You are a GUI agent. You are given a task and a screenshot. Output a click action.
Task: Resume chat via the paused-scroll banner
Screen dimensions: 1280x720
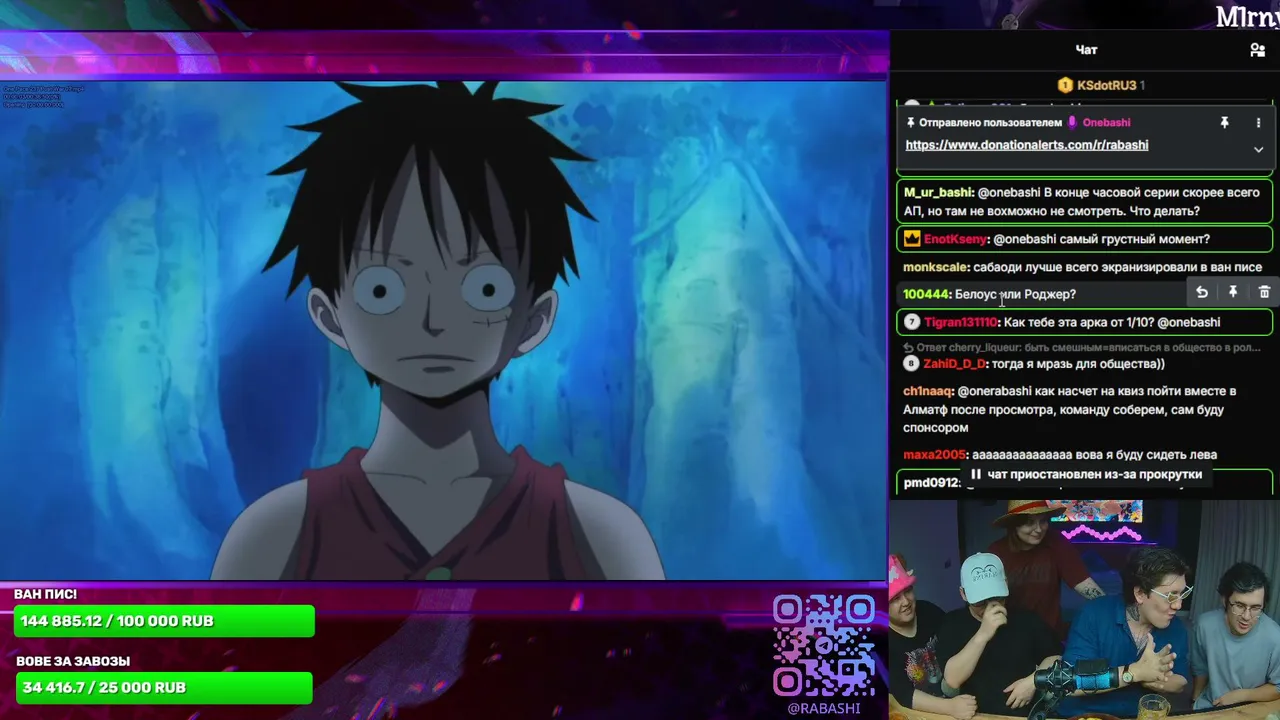coord(1086,474)
